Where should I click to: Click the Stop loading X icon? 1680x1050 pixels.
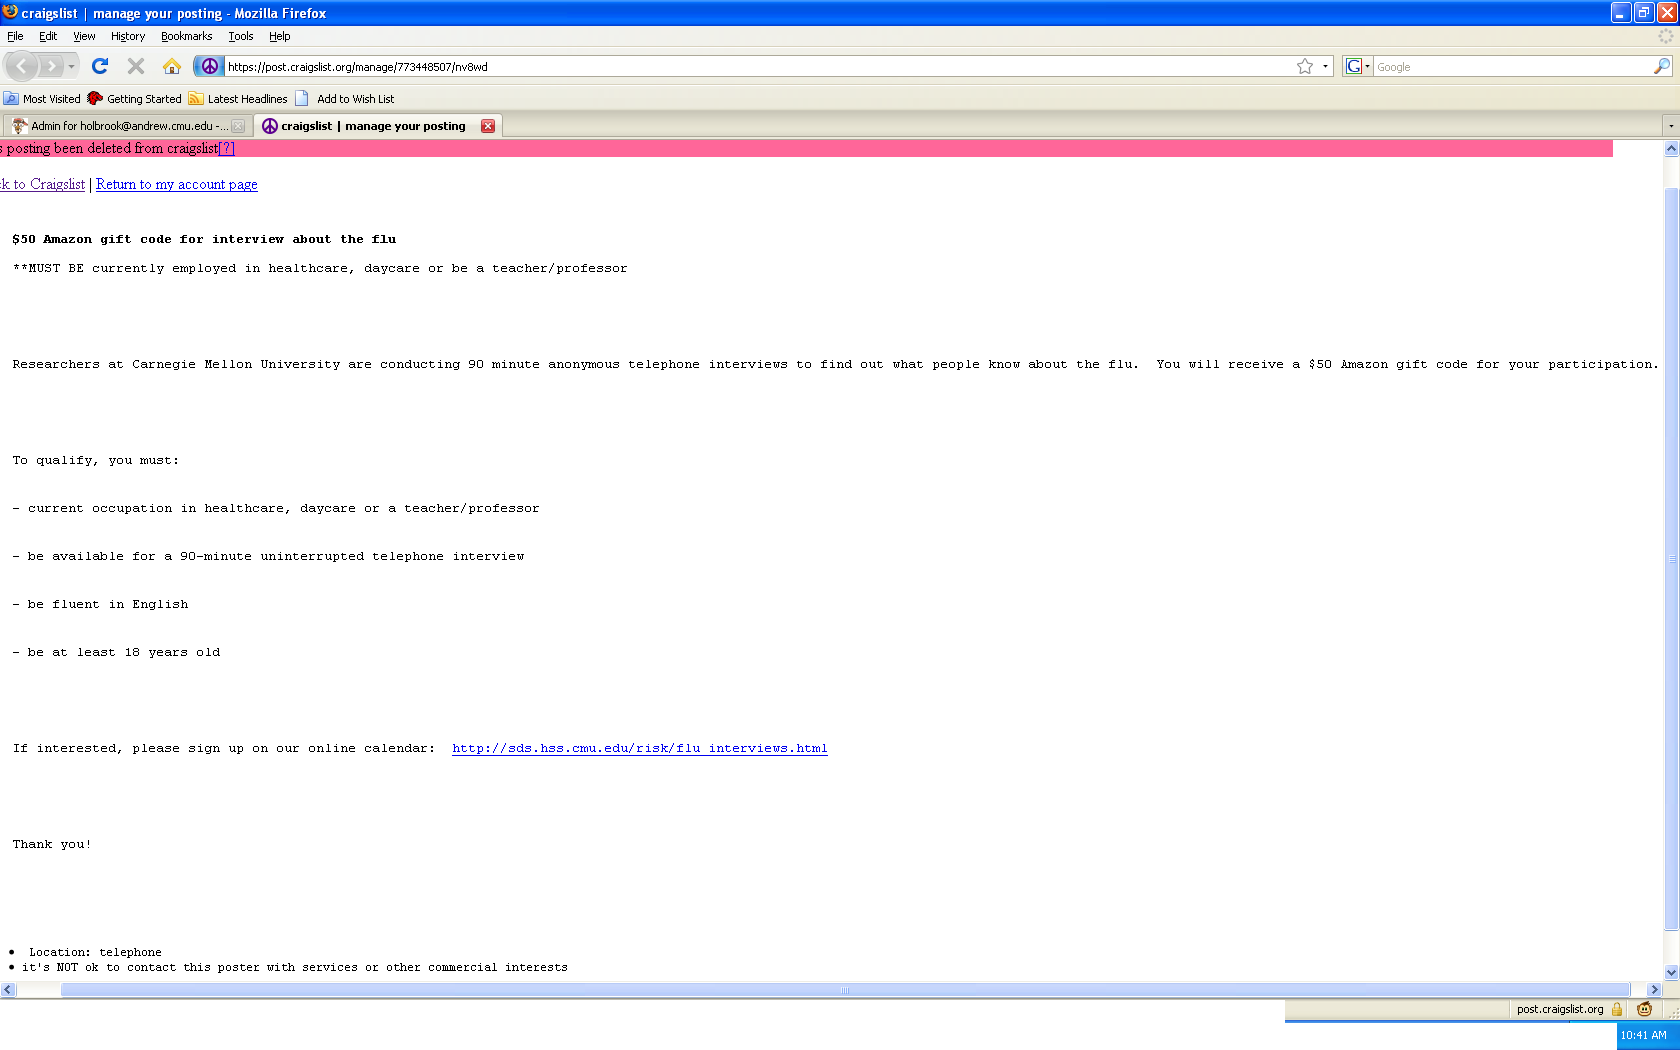tap(136, 66)
